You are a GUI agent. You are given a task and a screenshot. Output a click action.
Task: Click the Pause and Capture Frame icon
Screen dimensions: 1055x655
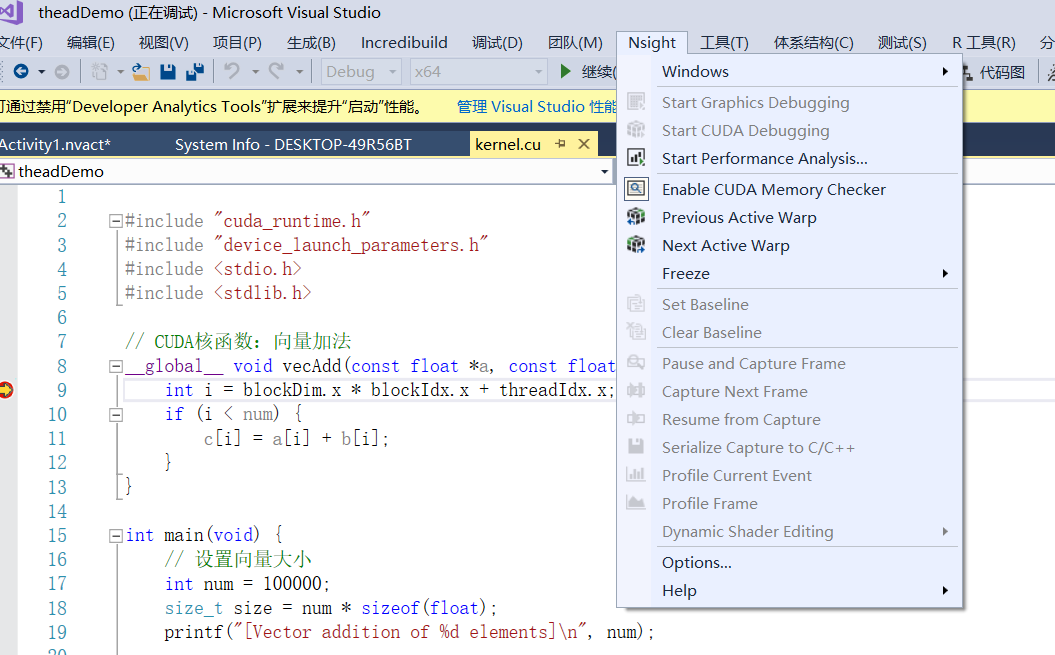point(636,363)
